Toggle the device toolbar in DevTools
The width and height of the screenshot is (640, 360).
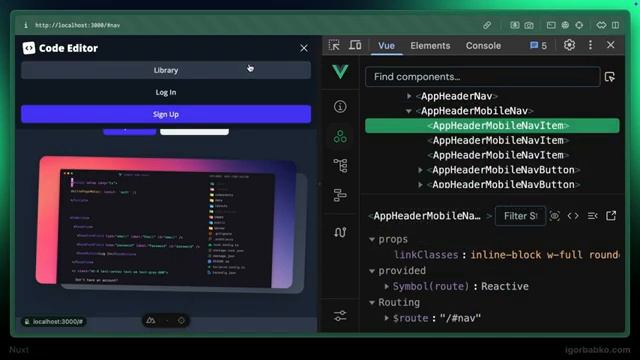[x=355, y=45]
